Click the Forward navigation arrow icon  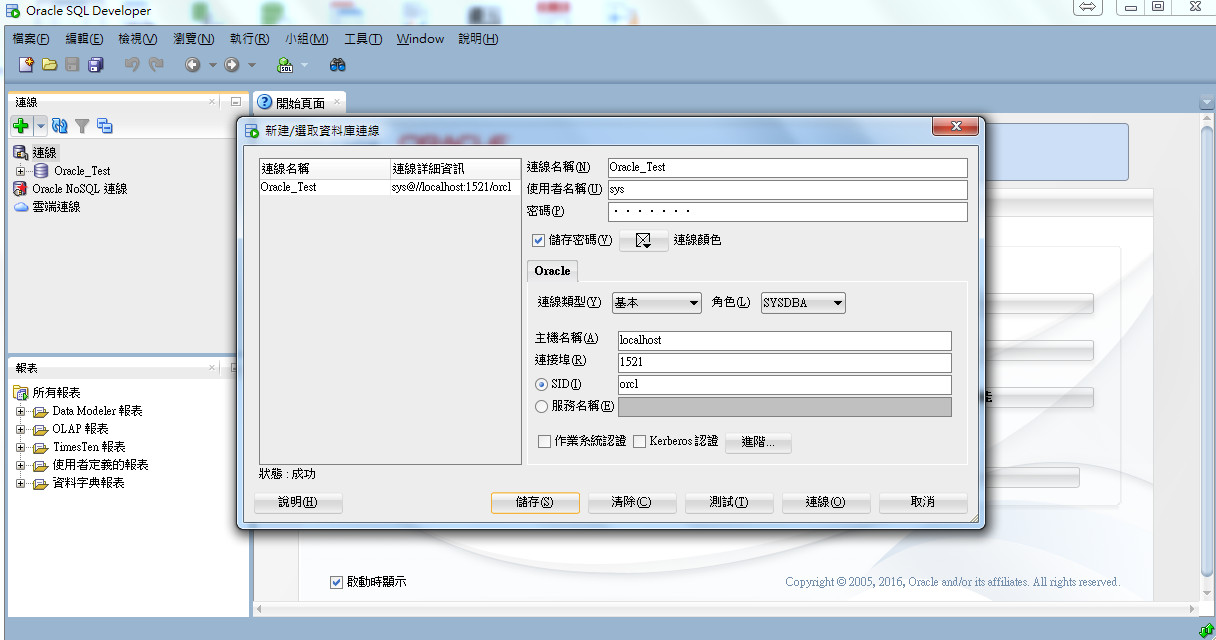[232, 65]
